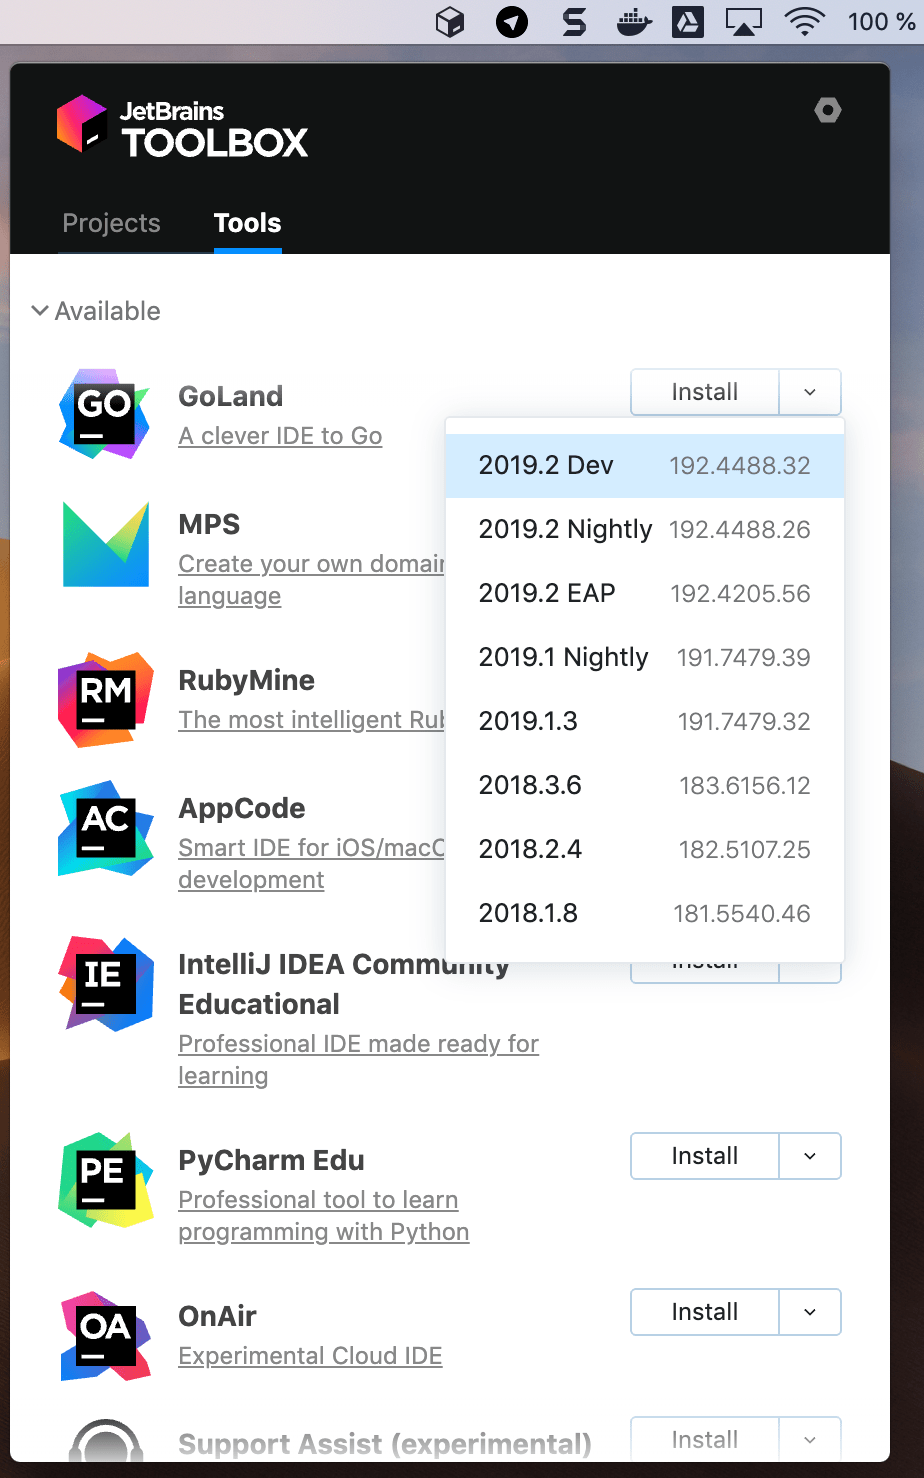The image size is (924, 1478).
Task: Select version 2019.1.3
Action: tap(645, 721)
